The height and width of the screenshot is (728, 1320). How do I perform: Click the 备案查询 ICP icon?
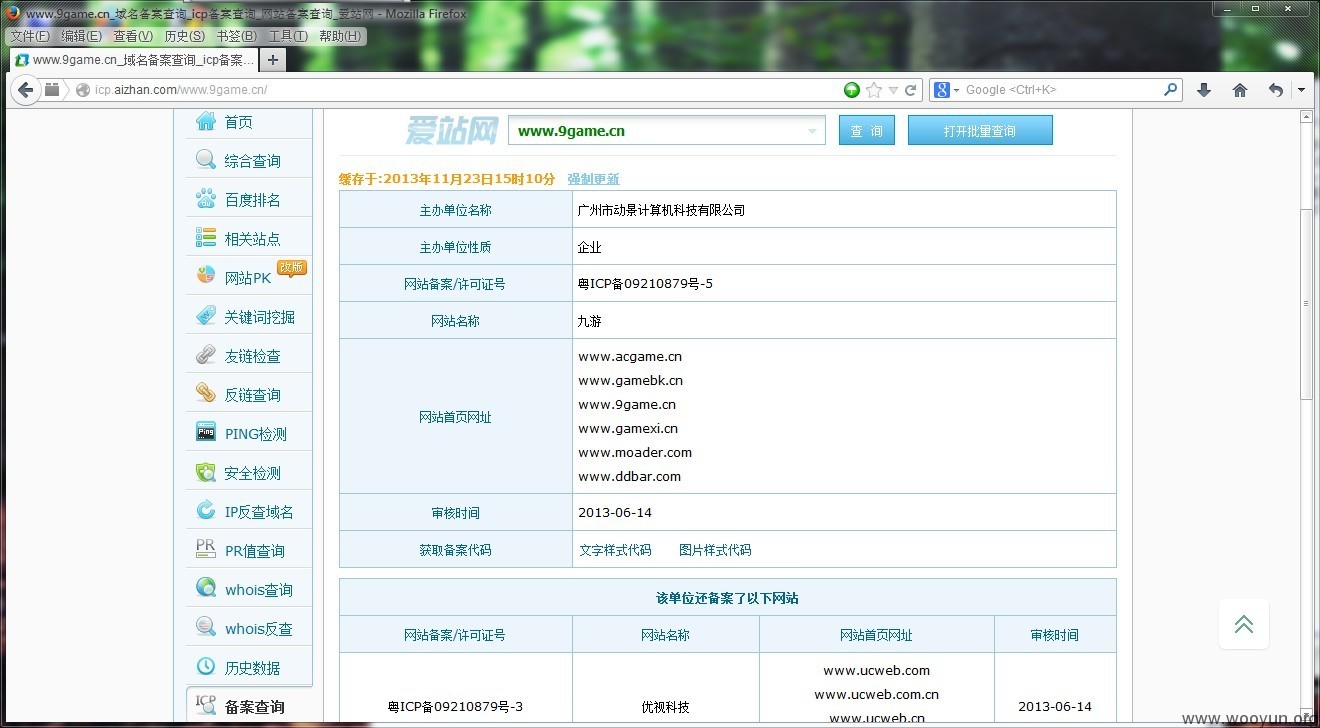click(206, 704)
